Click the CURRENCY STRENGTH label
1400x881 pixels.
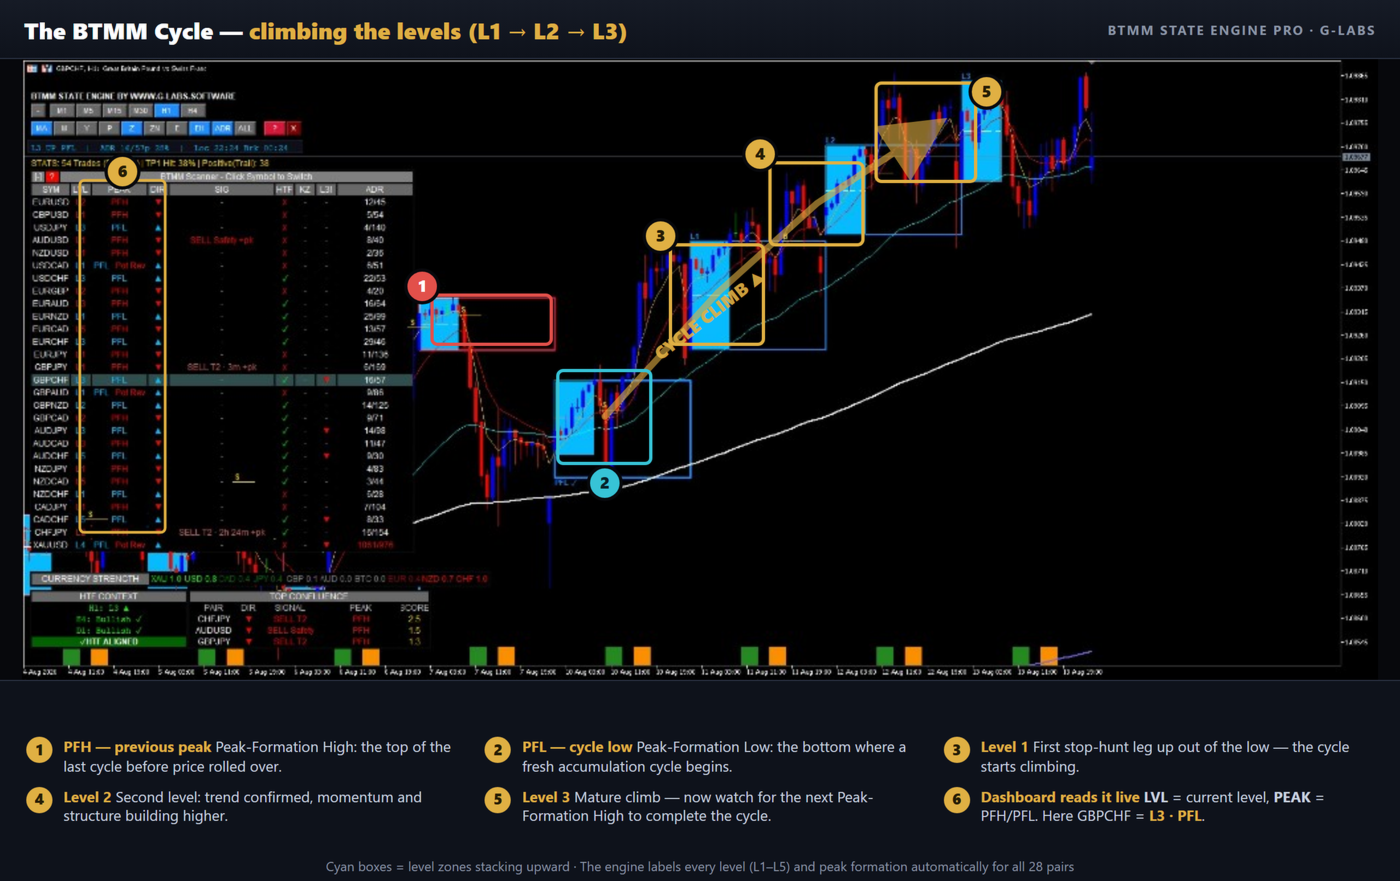click(x=90, y=579)
